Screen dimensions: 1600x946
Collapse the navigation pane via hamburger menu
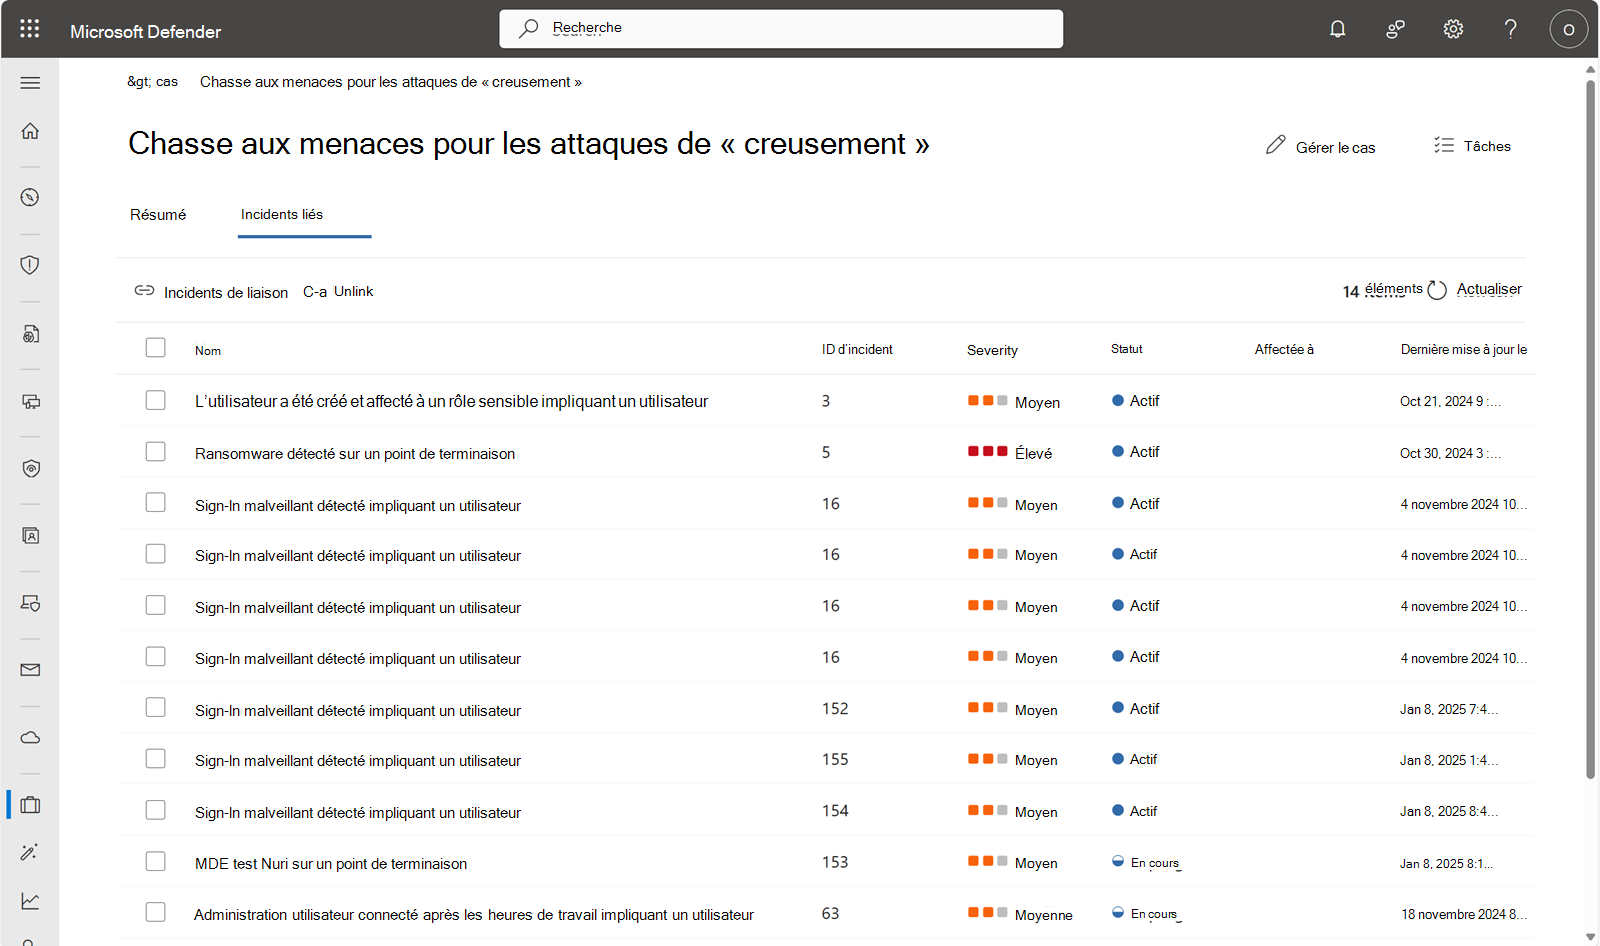(29, 83)
